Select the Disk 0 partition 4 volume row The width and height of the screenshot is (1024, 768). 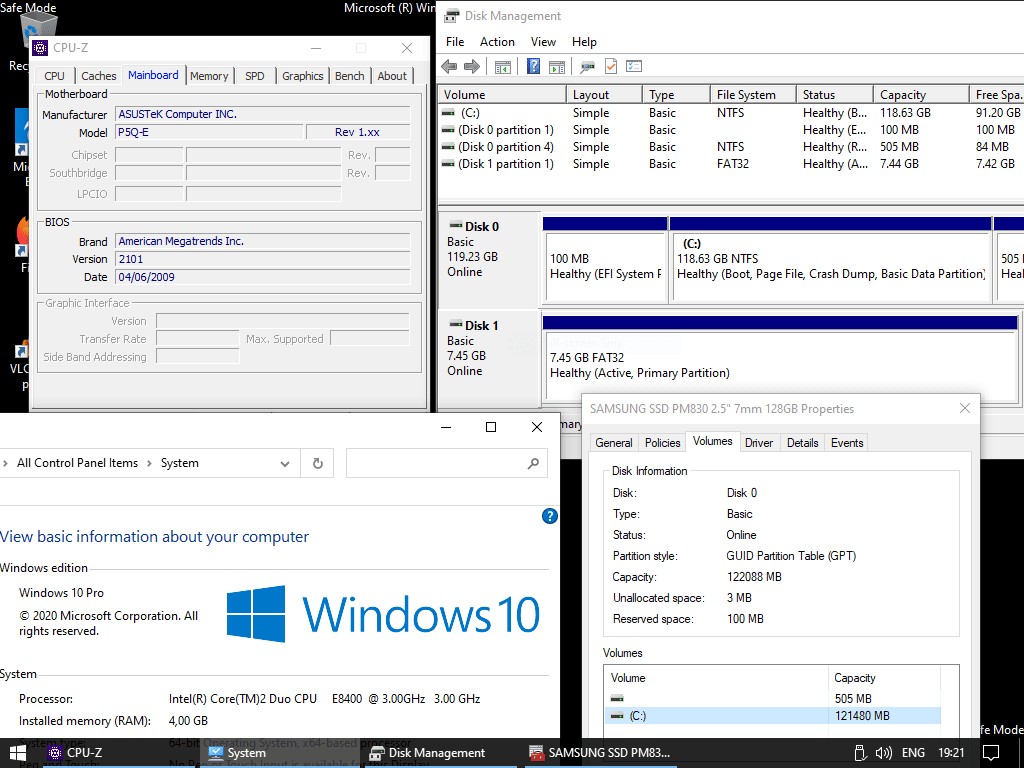[730, 147]
